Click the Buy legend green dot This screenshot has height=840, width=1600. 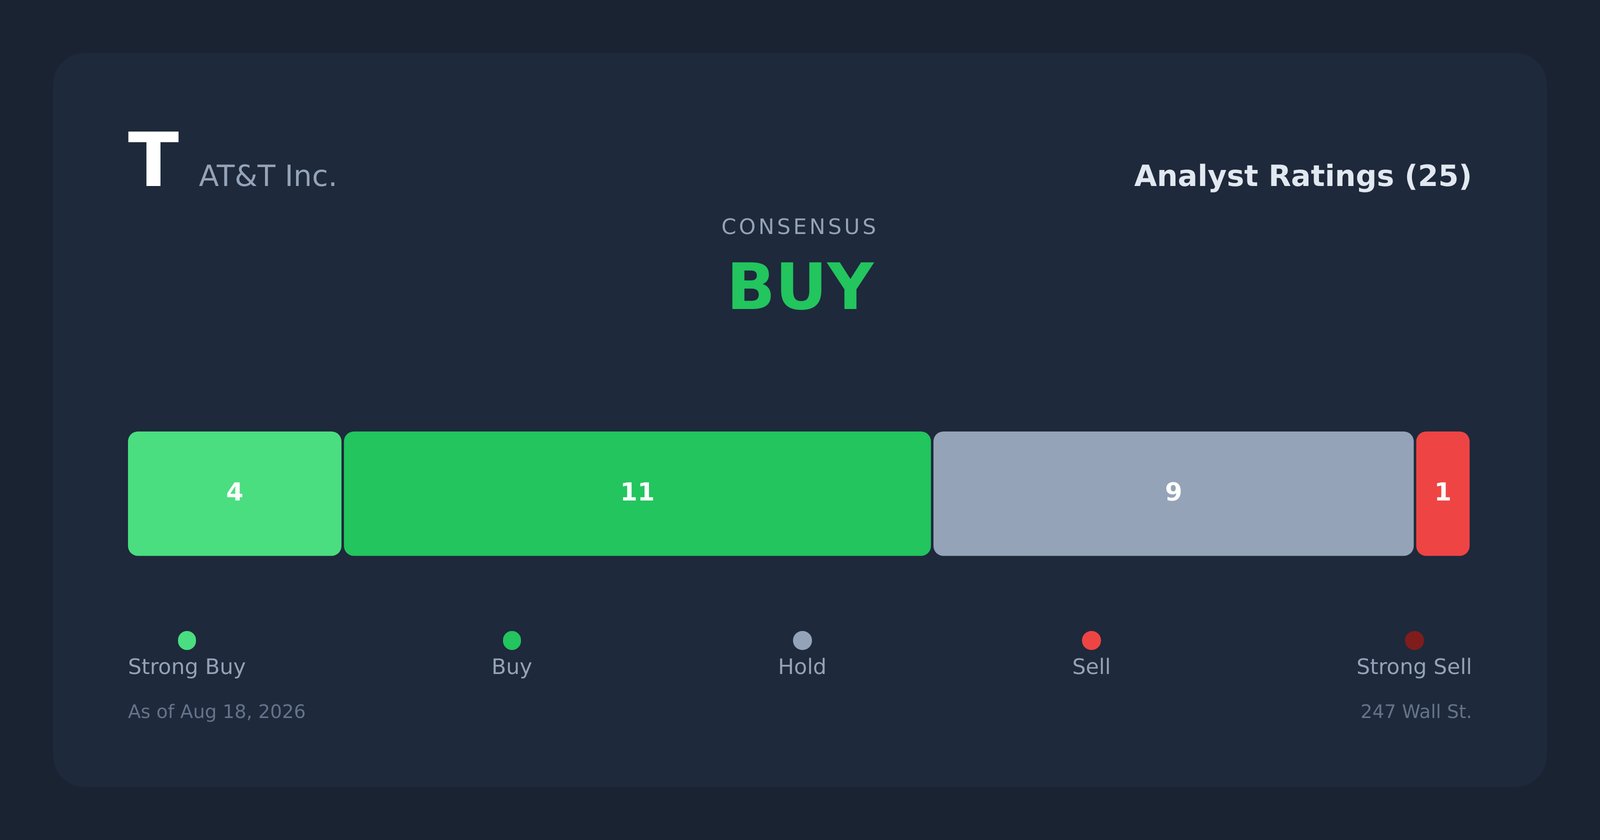[512, 640]
